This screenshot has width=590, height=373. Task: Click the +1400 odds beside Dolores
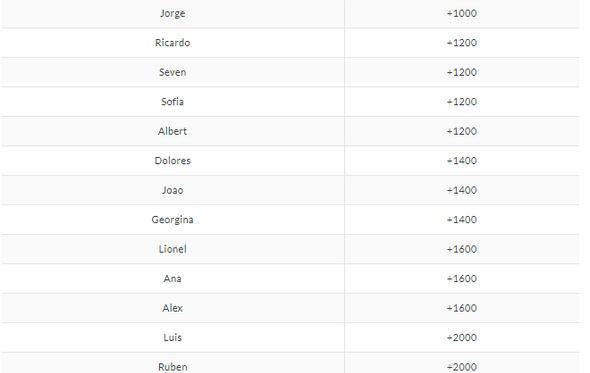(x=462, y=160)
